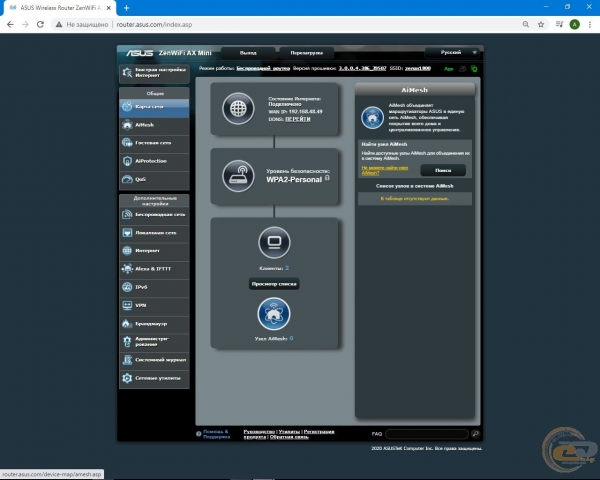
Task: Open the Product registration footer link
Action: tap(289, 434)
